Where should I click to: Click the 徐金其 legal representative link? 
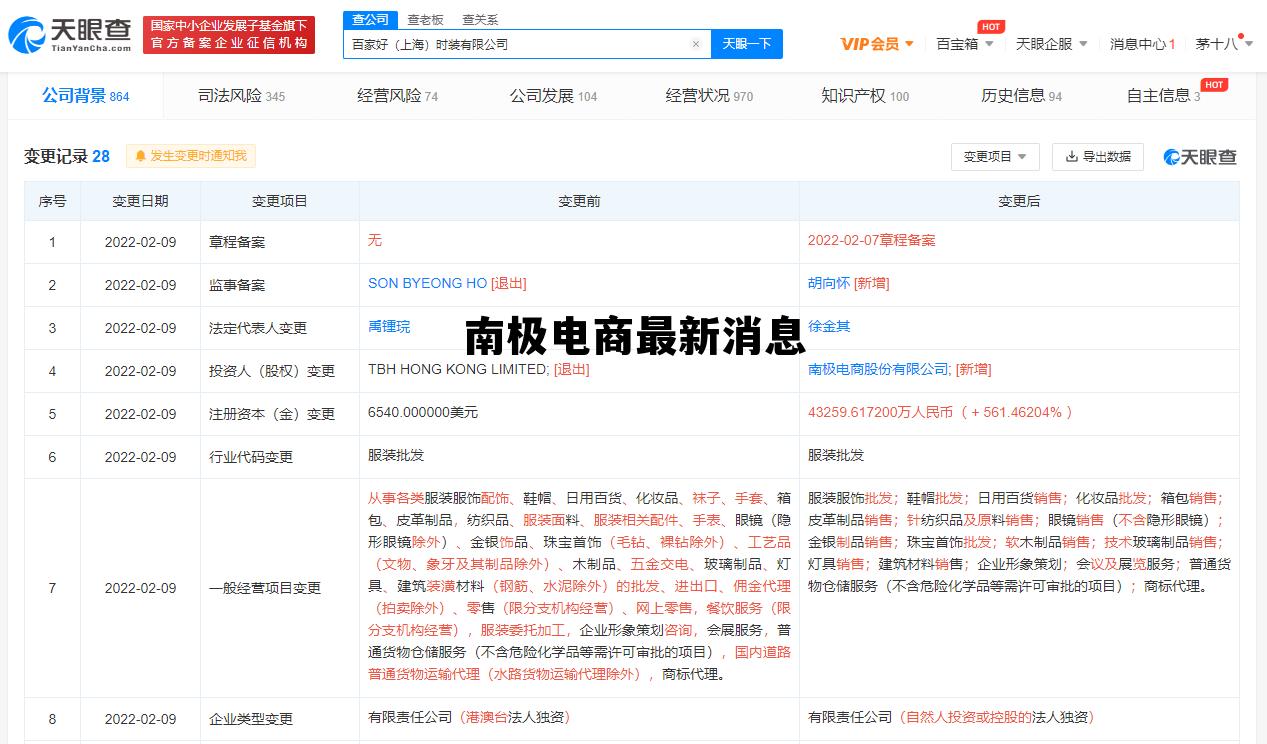827,327
